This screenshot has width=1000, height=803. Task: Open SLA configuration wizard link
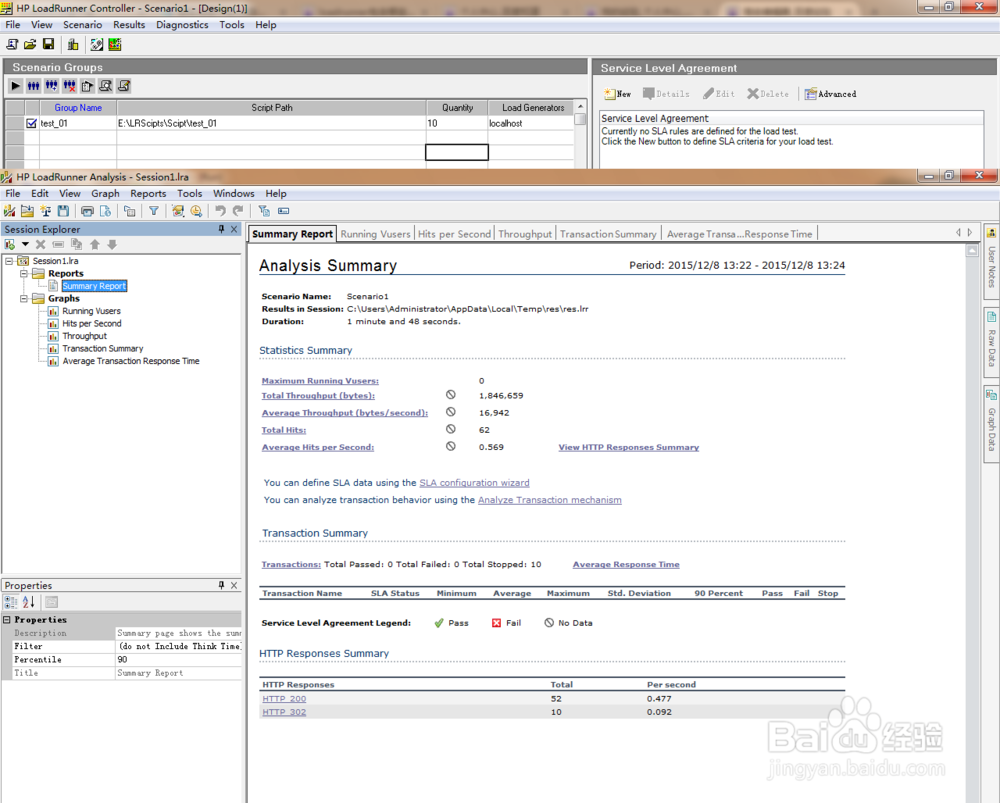[474, 483]
